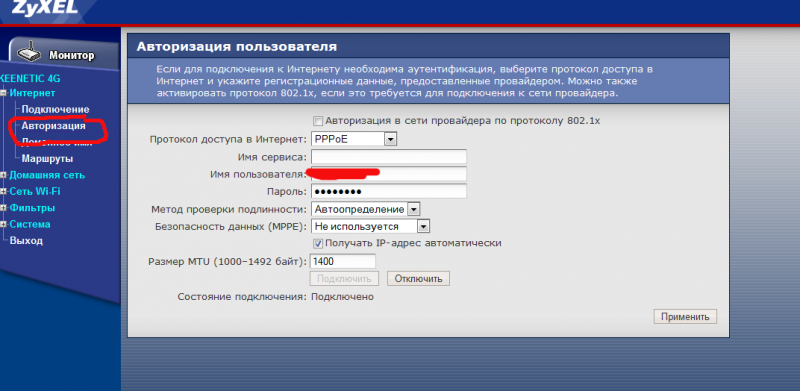Screen dimensions: 800x391
Task: Open Автоопределение authentication method dropdown
Action: [365, 209]
